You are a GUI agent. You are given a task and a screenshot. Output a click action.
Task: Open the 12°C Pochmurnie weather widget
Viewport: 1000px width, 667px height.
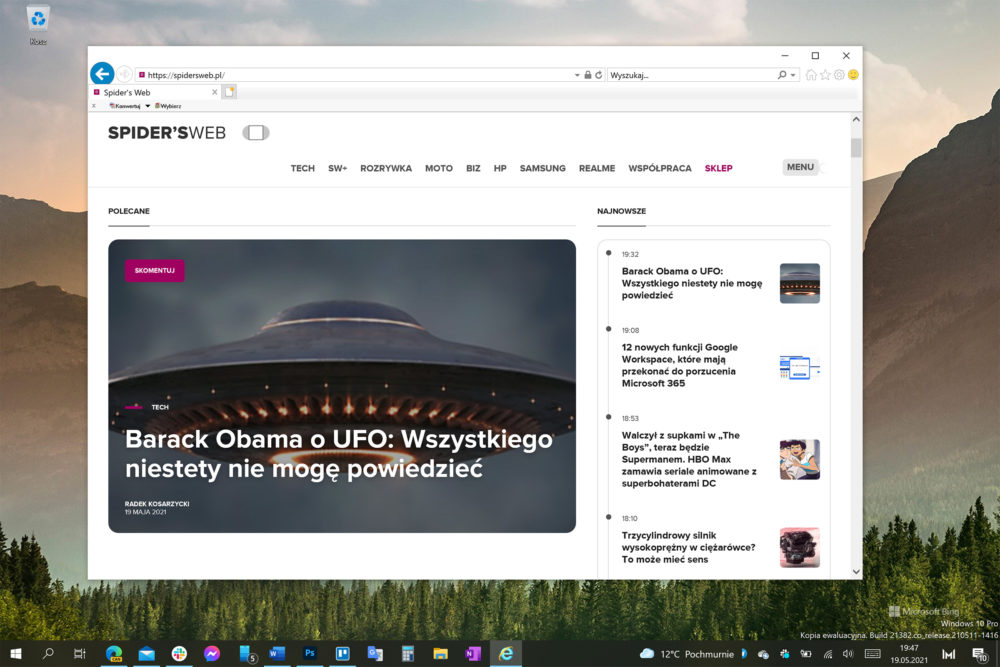coord(686,654)
